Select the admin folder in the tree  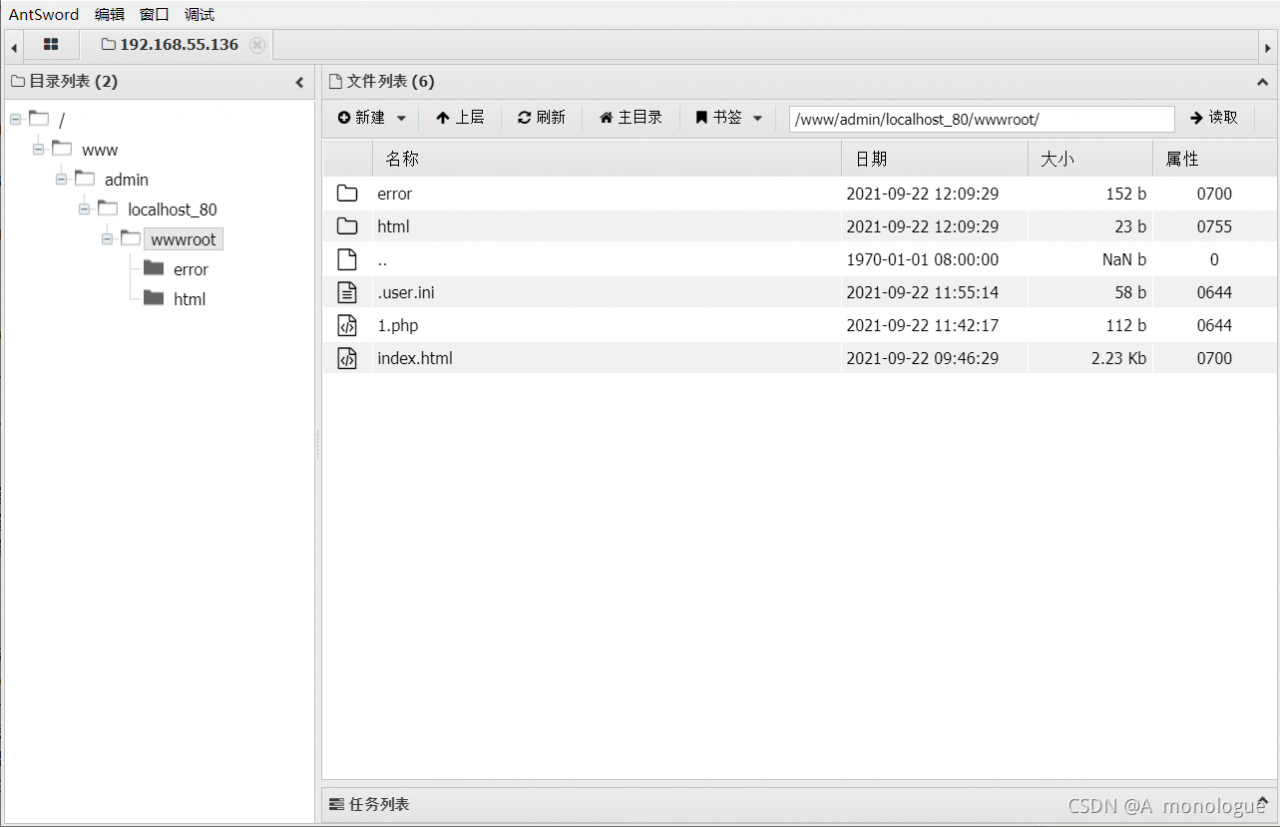pos(127,180)
